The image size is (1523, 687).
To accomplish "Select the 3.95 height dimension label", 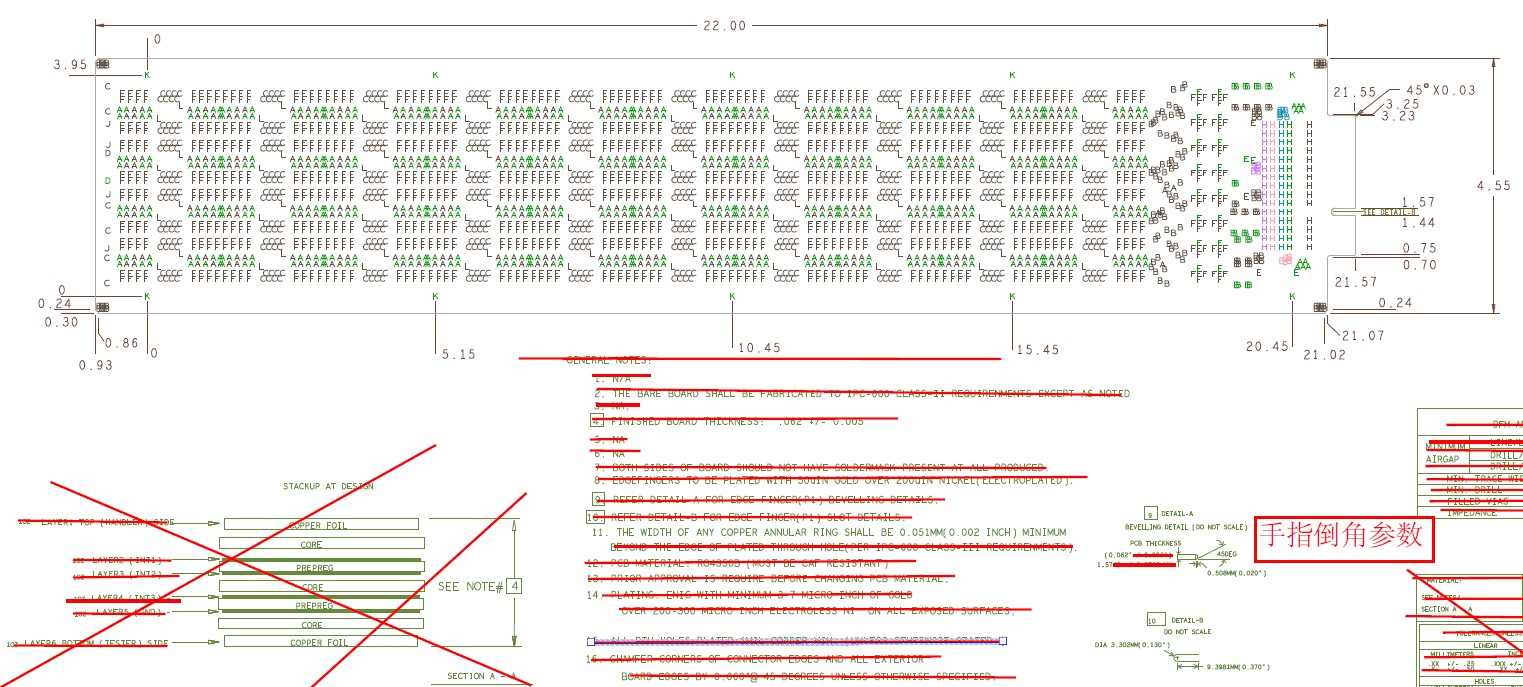I will pos(71,66).
